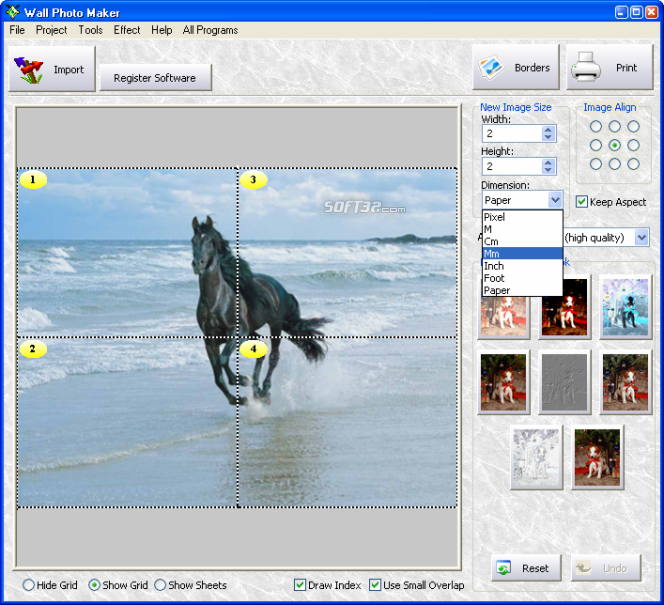This screenshot has width=664, height=605.
Task: Apply the effect thumbnail right of emboss
Action: [x=625, y=382]
